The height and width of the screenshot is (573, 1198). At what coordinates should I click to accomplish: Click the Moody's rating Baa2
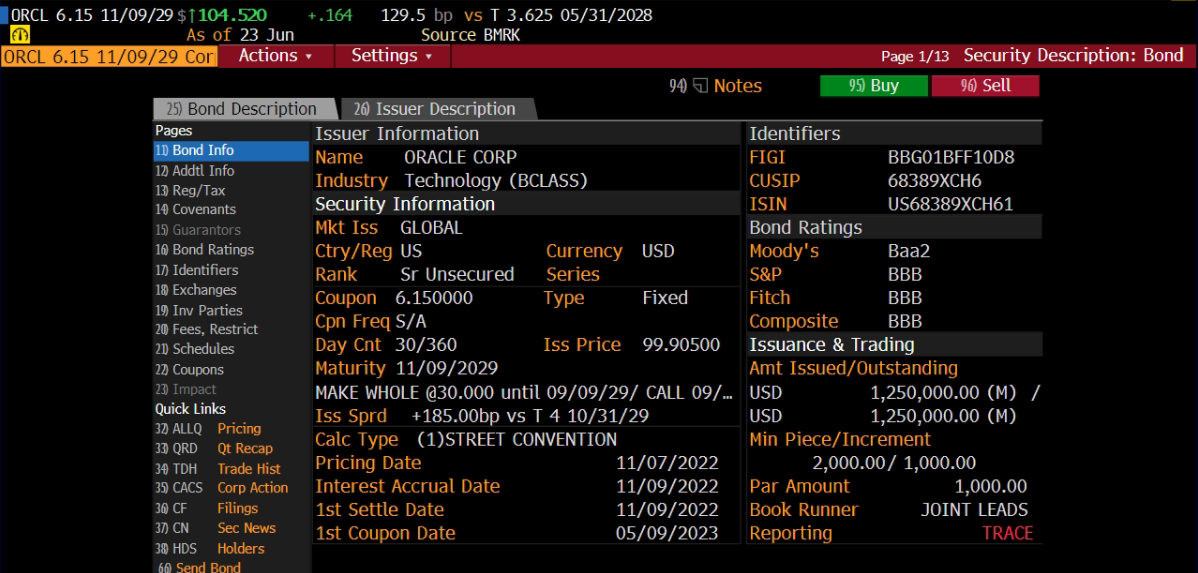point(908,251)
